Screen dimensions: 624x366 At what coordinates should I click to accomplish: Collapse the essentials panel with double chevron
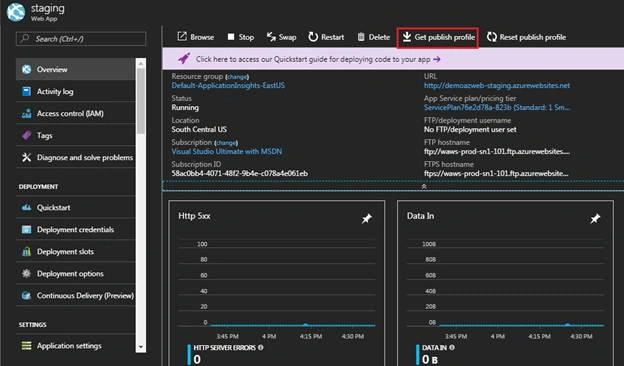pyautogui.click(x=424, y=186)
